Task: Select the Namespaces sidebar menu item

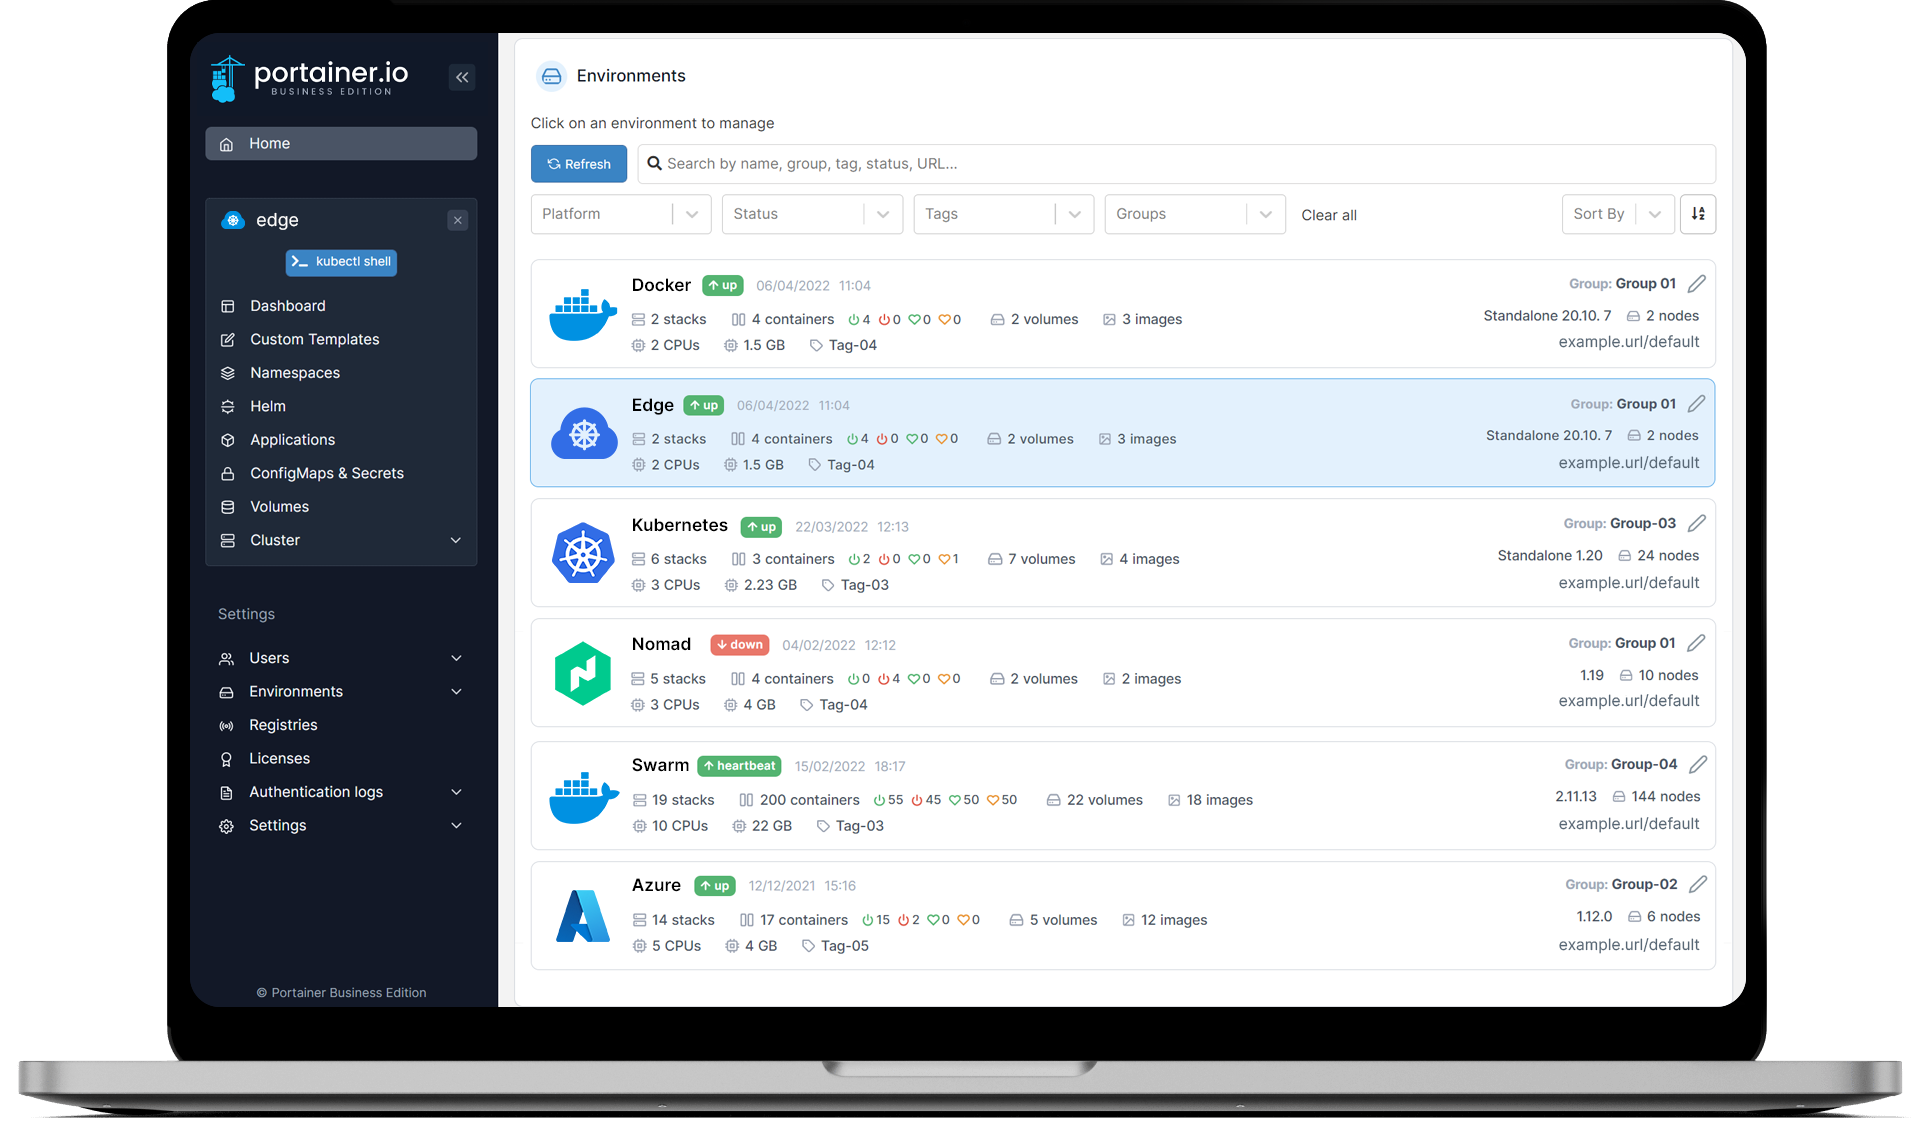Action: 295,371
